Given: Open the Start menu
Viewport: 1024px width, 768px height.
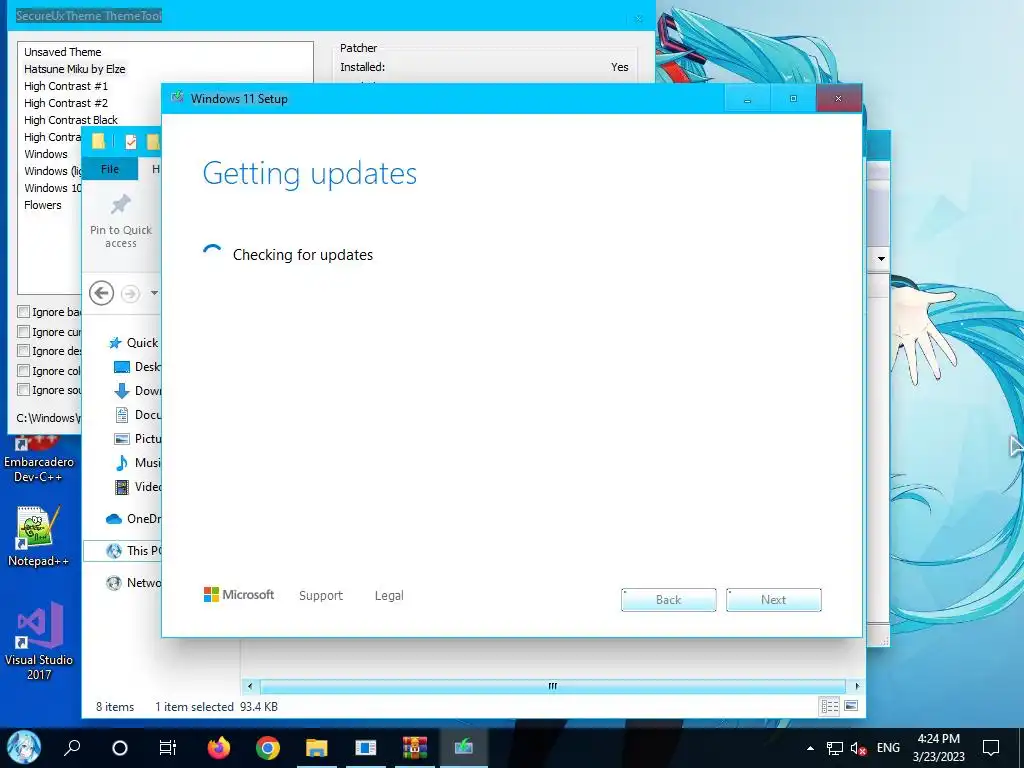Looking at the screenshot, I should pyautogui.click(x=24, y=746).
